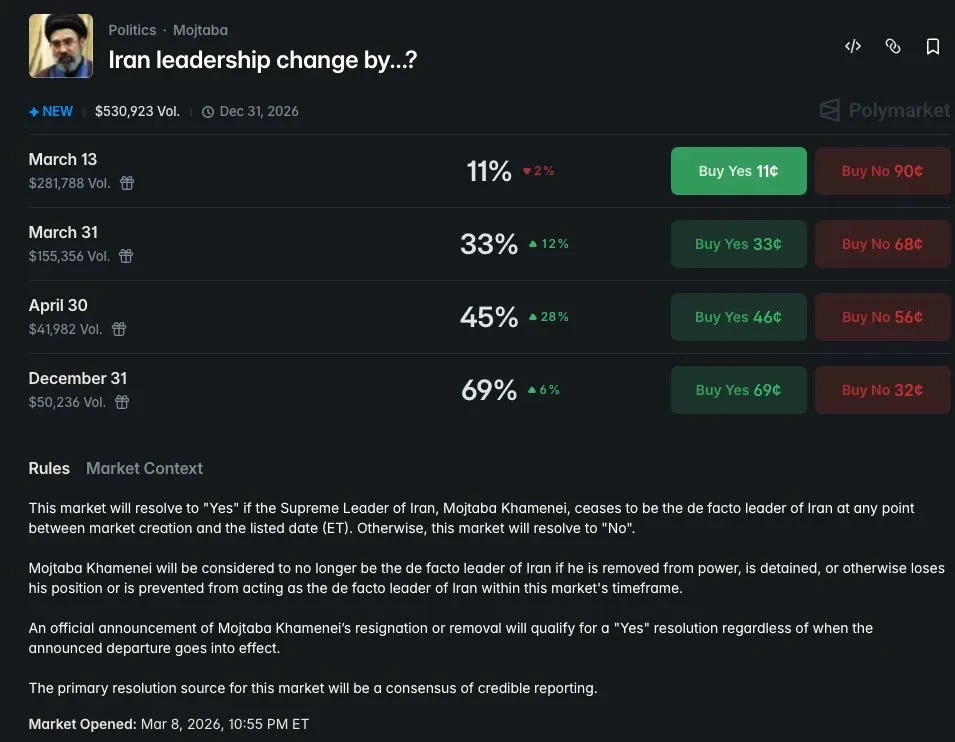Screen dimensions: 955x742
Task: Buy Yes at 69¢ for December 31
Action: pyautogui.click(x=738, y=390)
